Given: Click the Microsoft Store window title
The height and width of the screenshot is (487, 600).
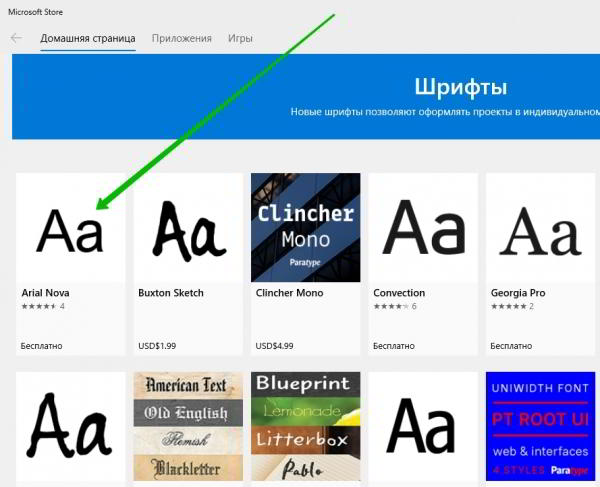Looking at the screenshot, I should click(x=36, y=12).
